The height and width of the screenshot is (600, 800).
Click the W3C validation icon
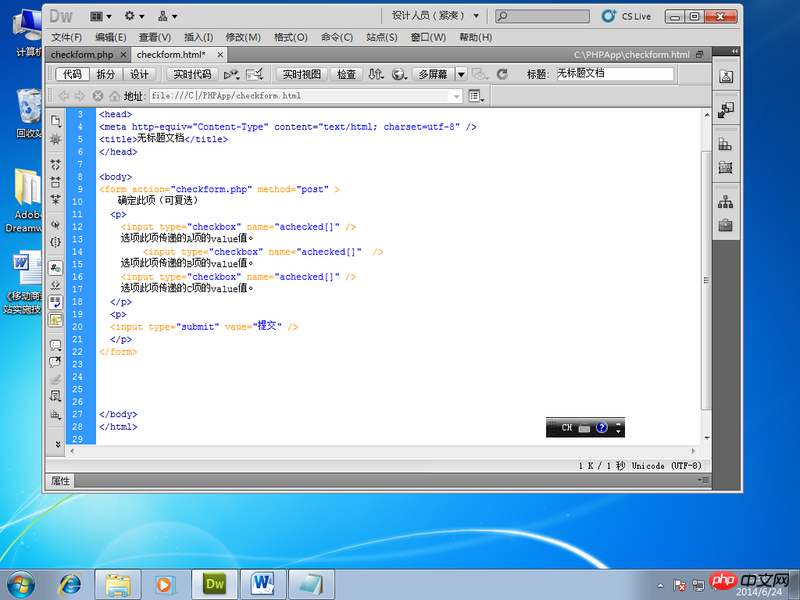pos(254,74)
